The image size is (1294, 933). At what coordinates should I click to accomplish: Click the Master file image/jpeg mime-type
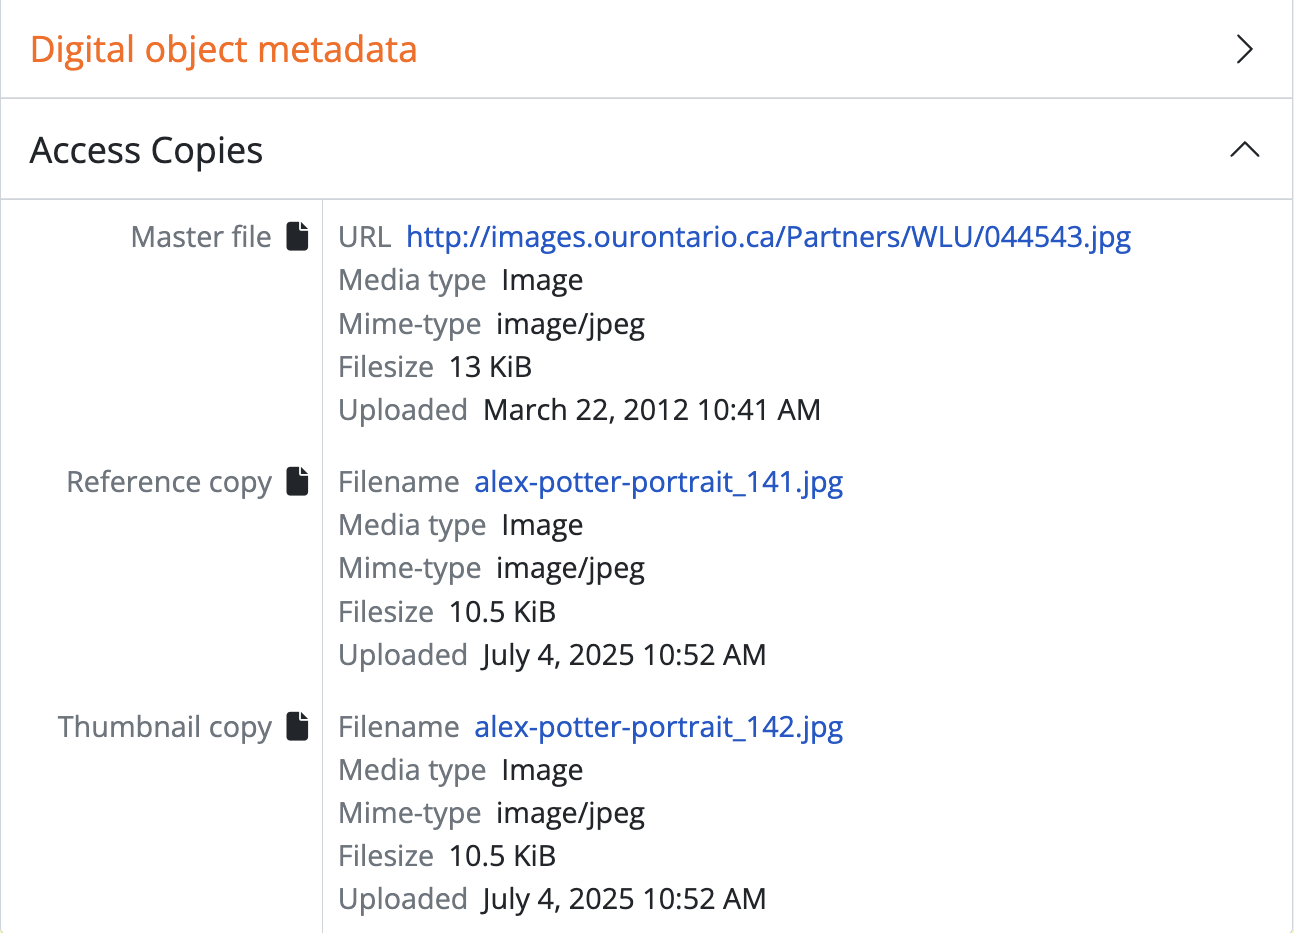[x=570, y=324]
